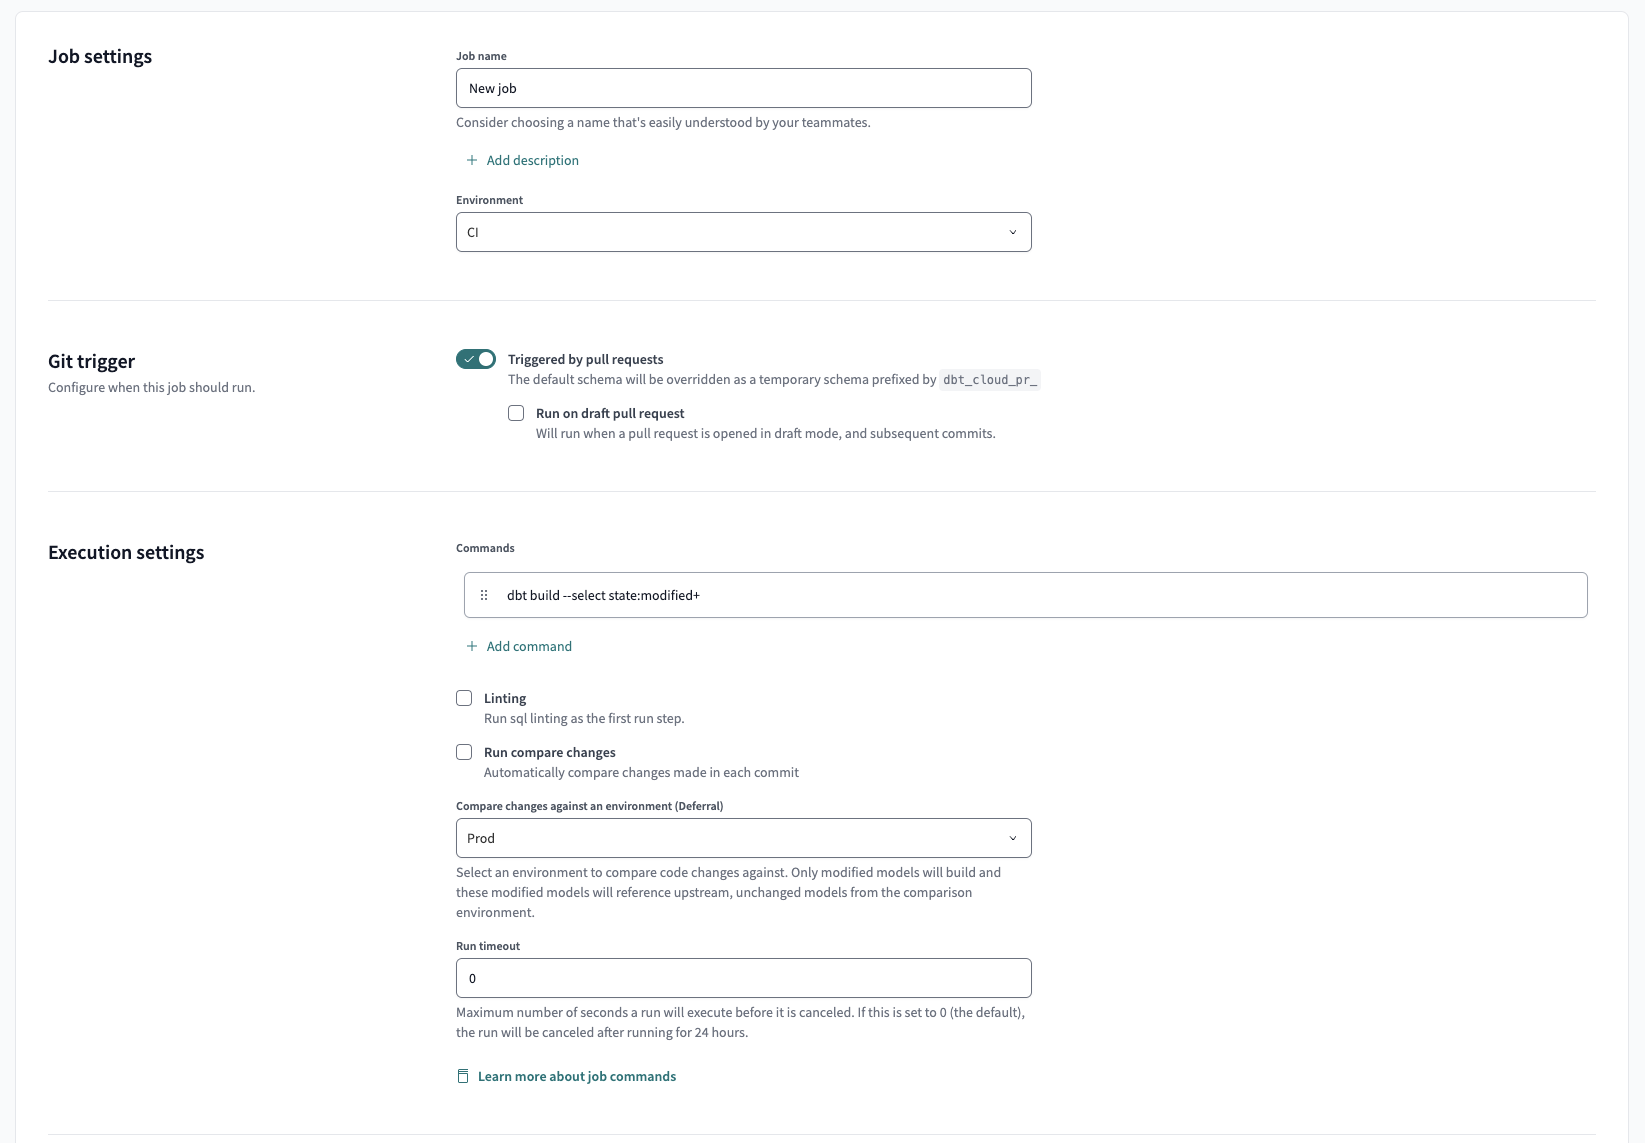
Task: Click the chevron on the Prod deferral dropdown
Action: click(1012, 838)
